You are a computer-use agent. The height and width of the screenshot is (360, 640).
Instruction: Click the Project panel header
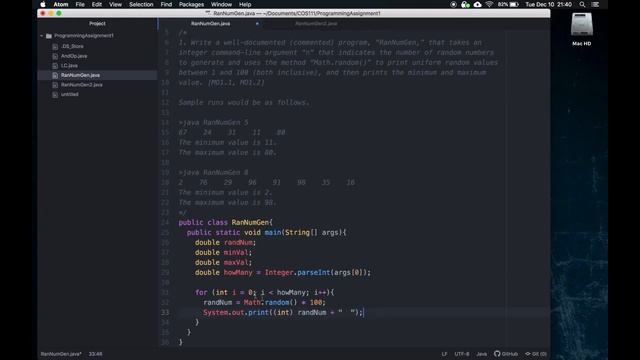[97, 24]
